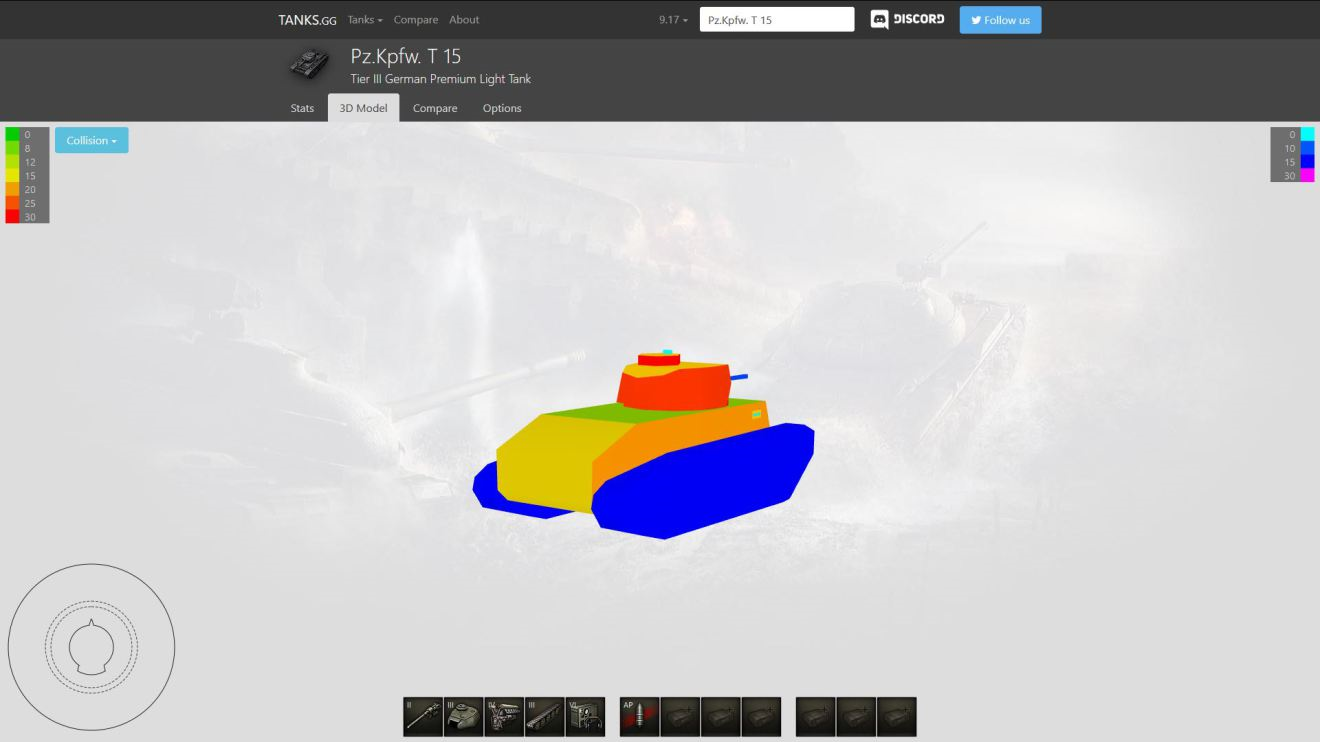Switch to the Stats tab
1320x742 pixels.
point(302,108)
